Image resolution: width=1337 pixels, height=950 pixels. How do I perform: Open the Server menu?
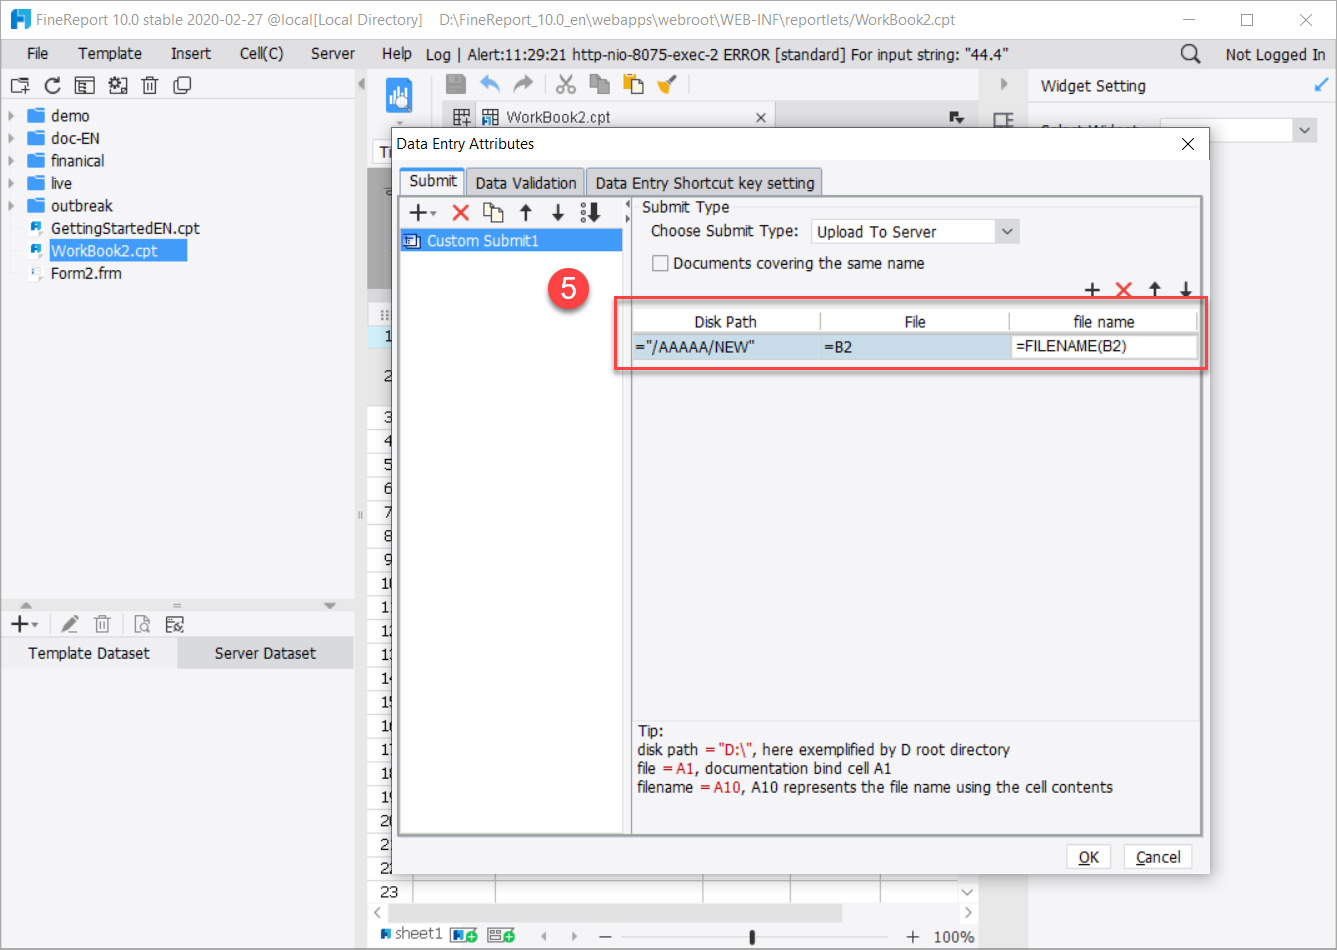pos(332,54)
